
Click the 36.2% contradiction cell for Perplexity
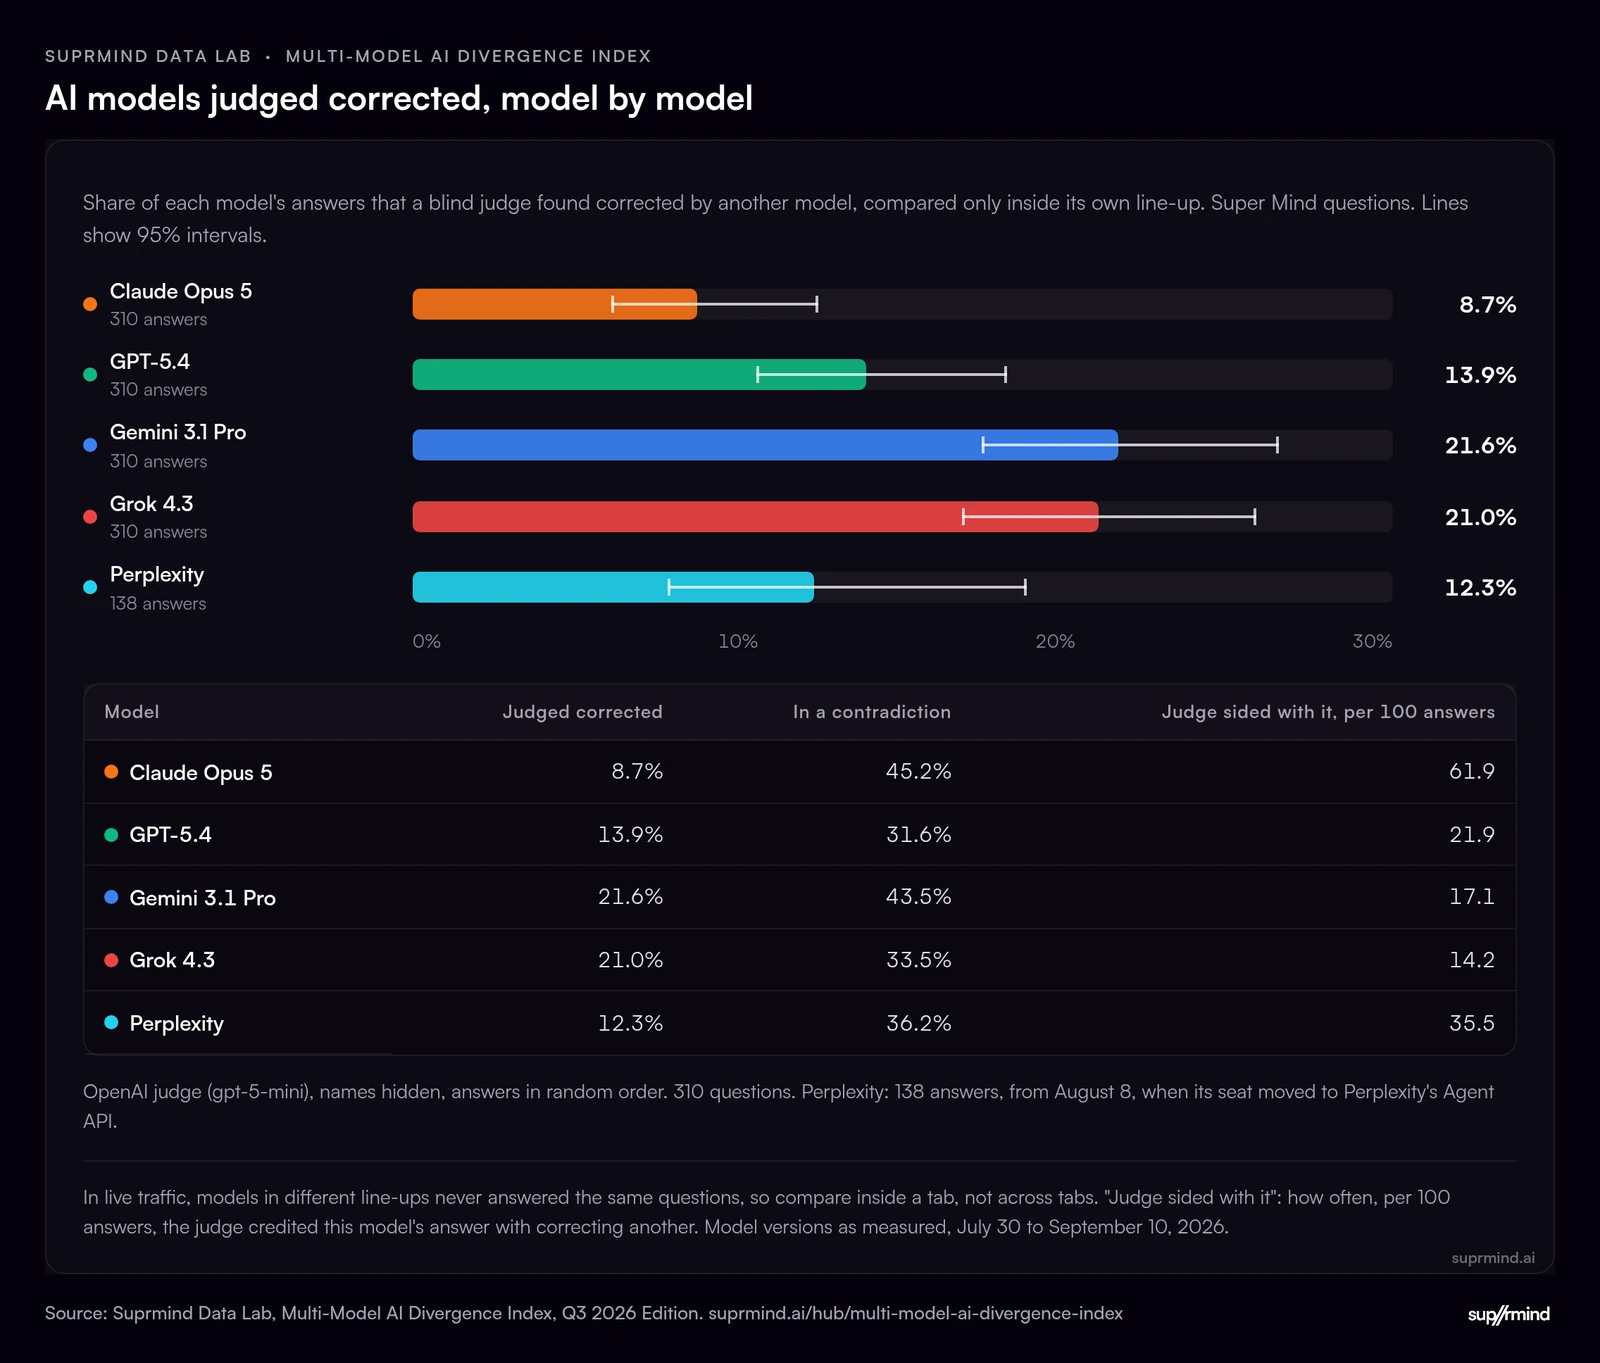[x=918, y=1023]
